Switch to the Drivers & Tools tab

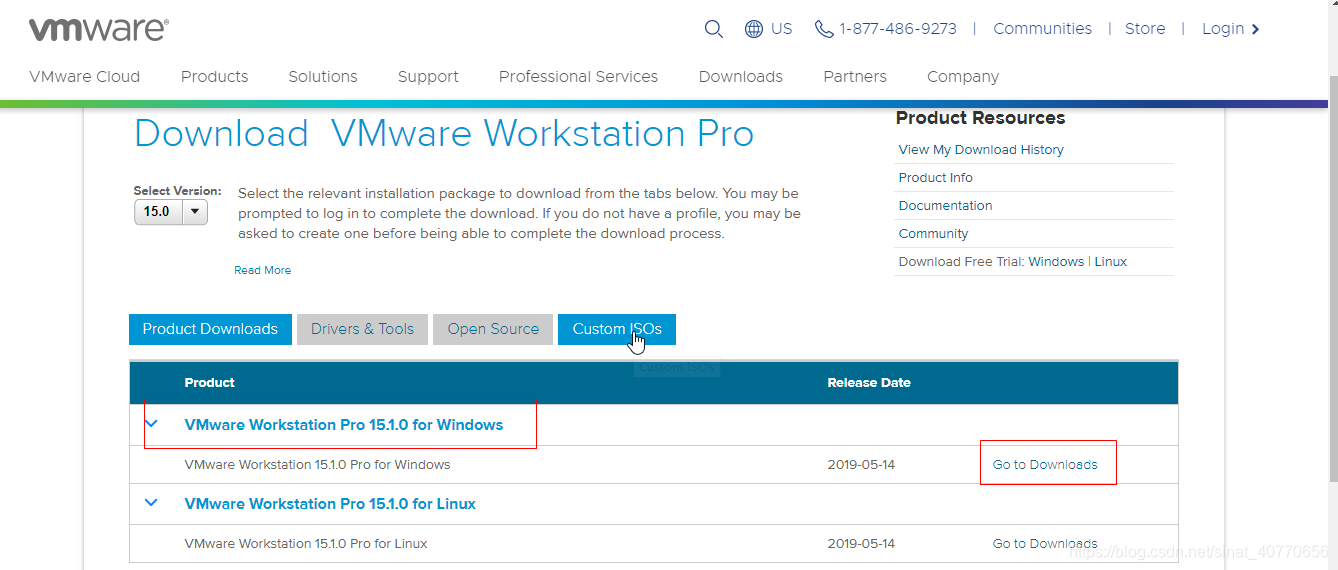[362, 329]
